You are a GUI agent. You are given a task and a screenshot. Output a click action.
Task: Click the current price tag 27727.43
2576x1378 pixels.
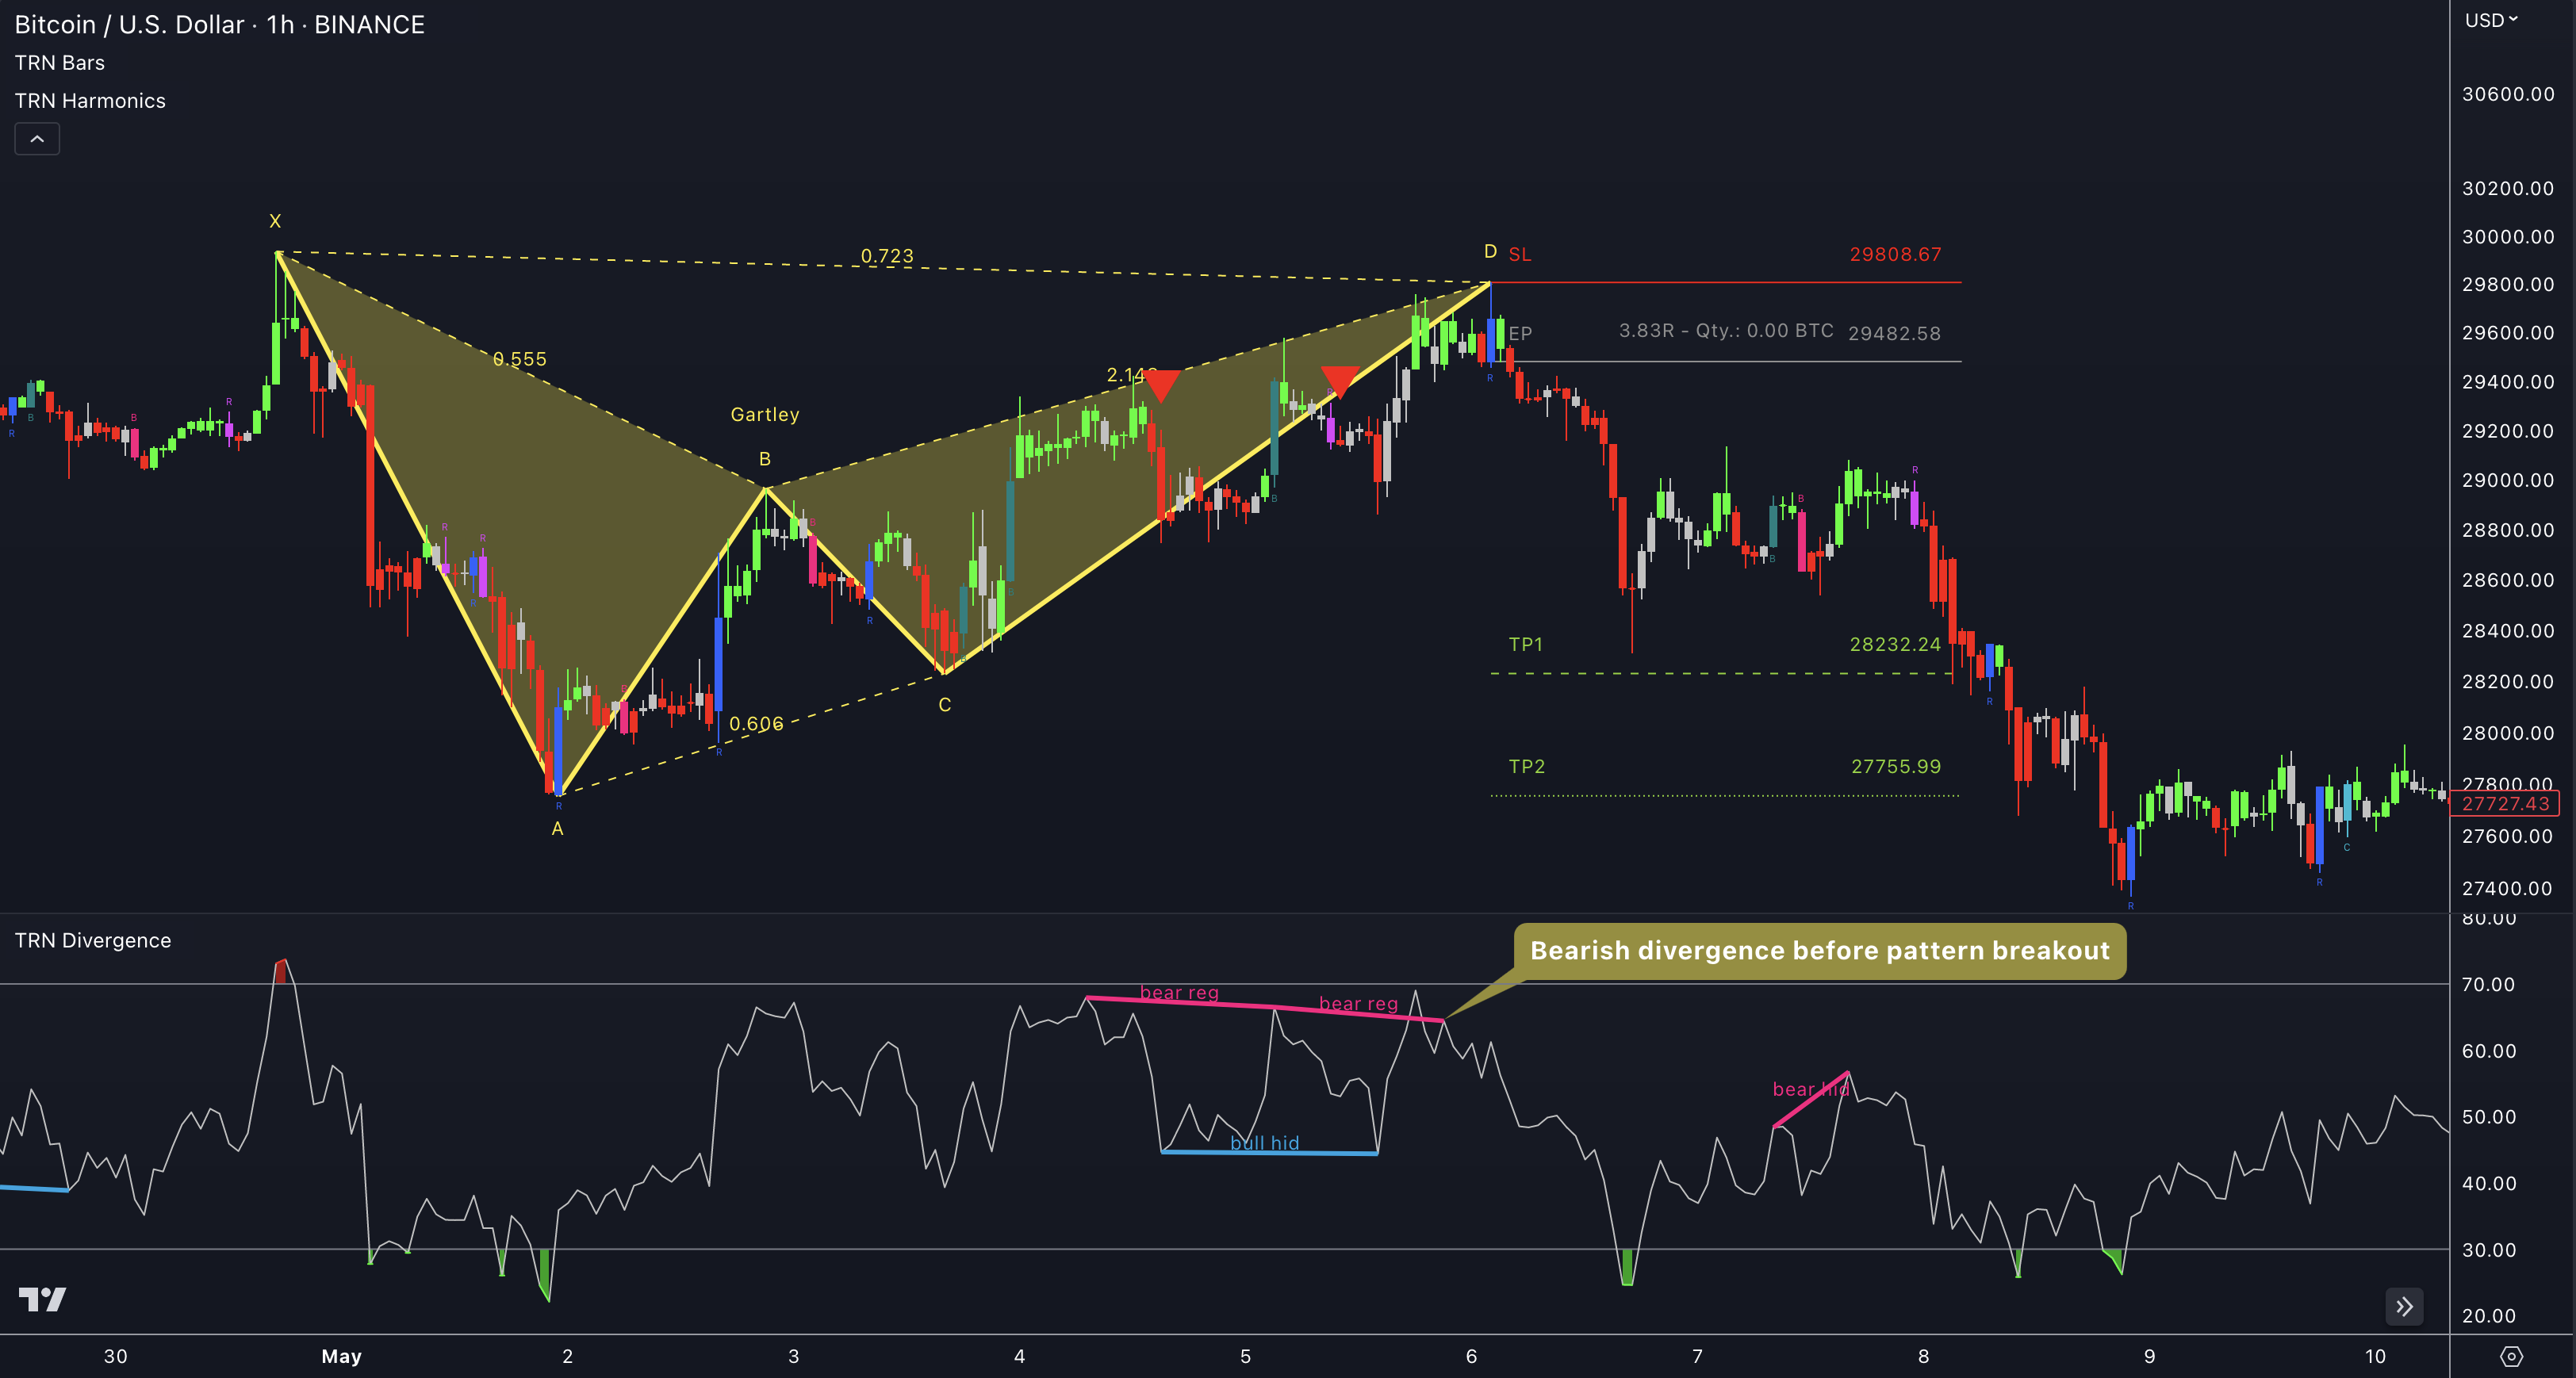2505,803
